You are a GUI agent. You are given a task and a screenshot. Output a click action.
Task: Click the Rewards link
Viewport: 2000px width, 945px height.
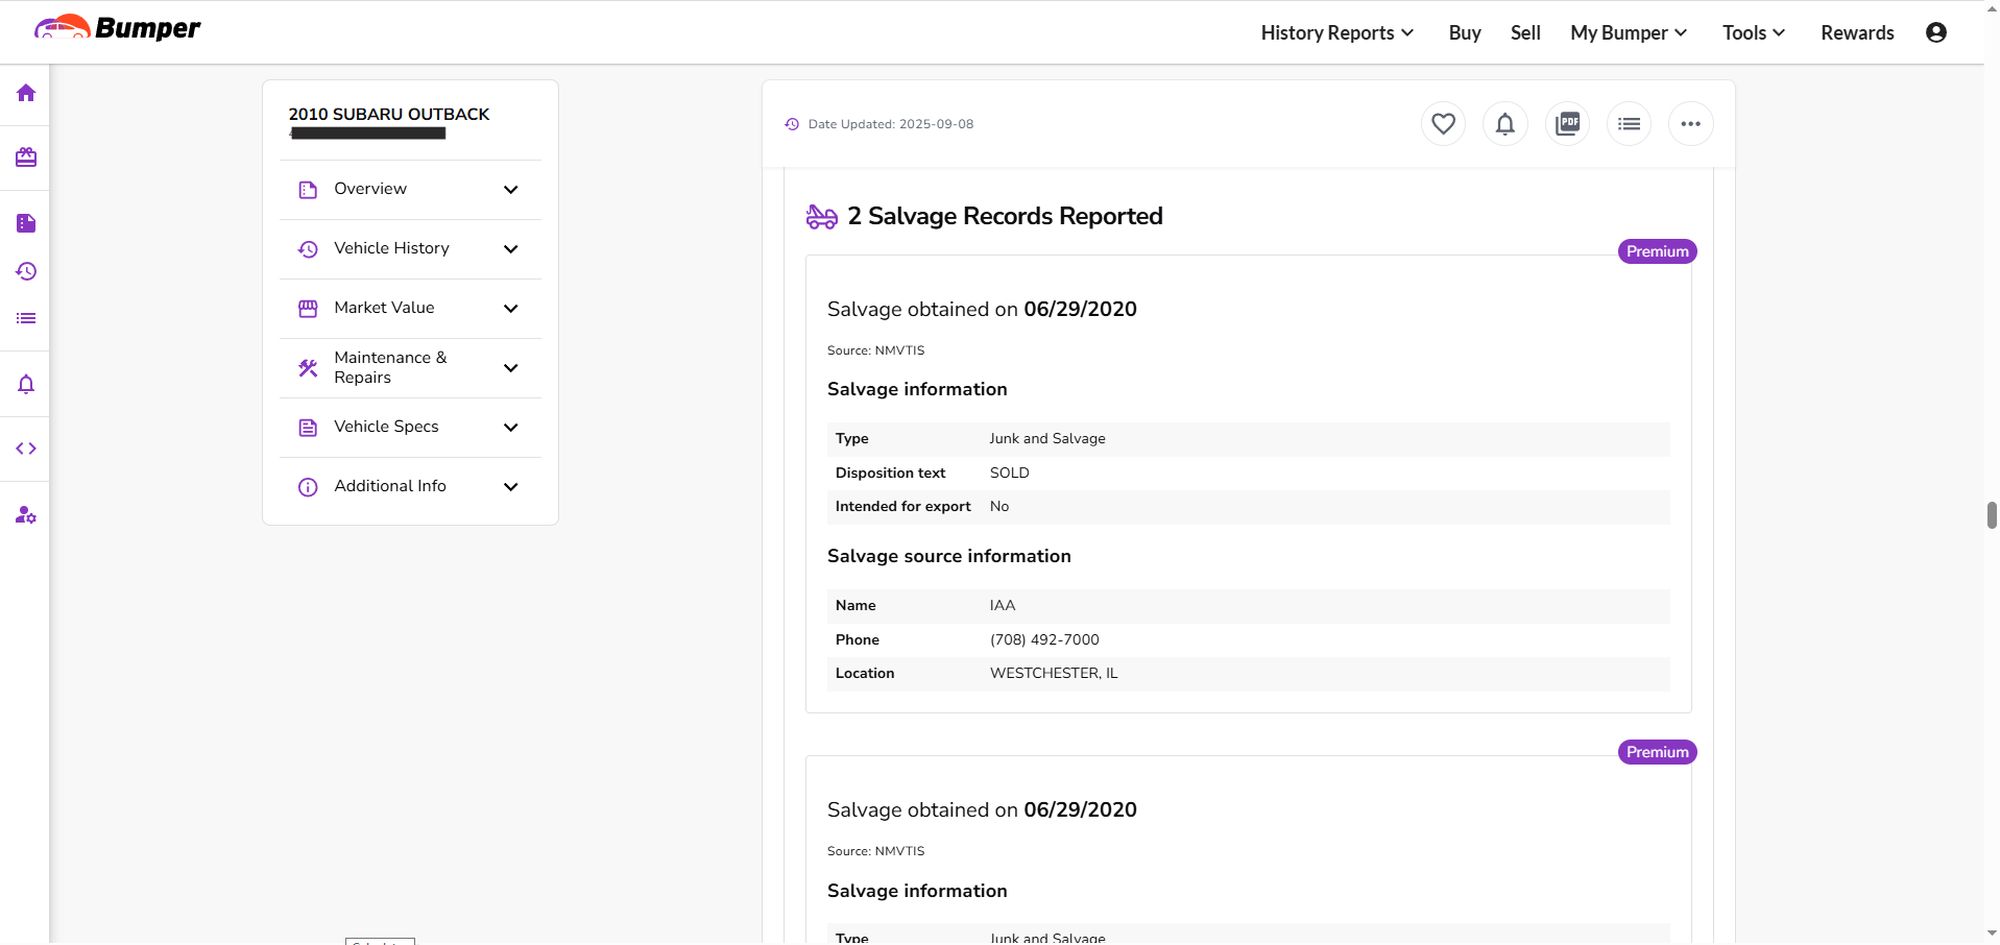tap(1857, 33)
